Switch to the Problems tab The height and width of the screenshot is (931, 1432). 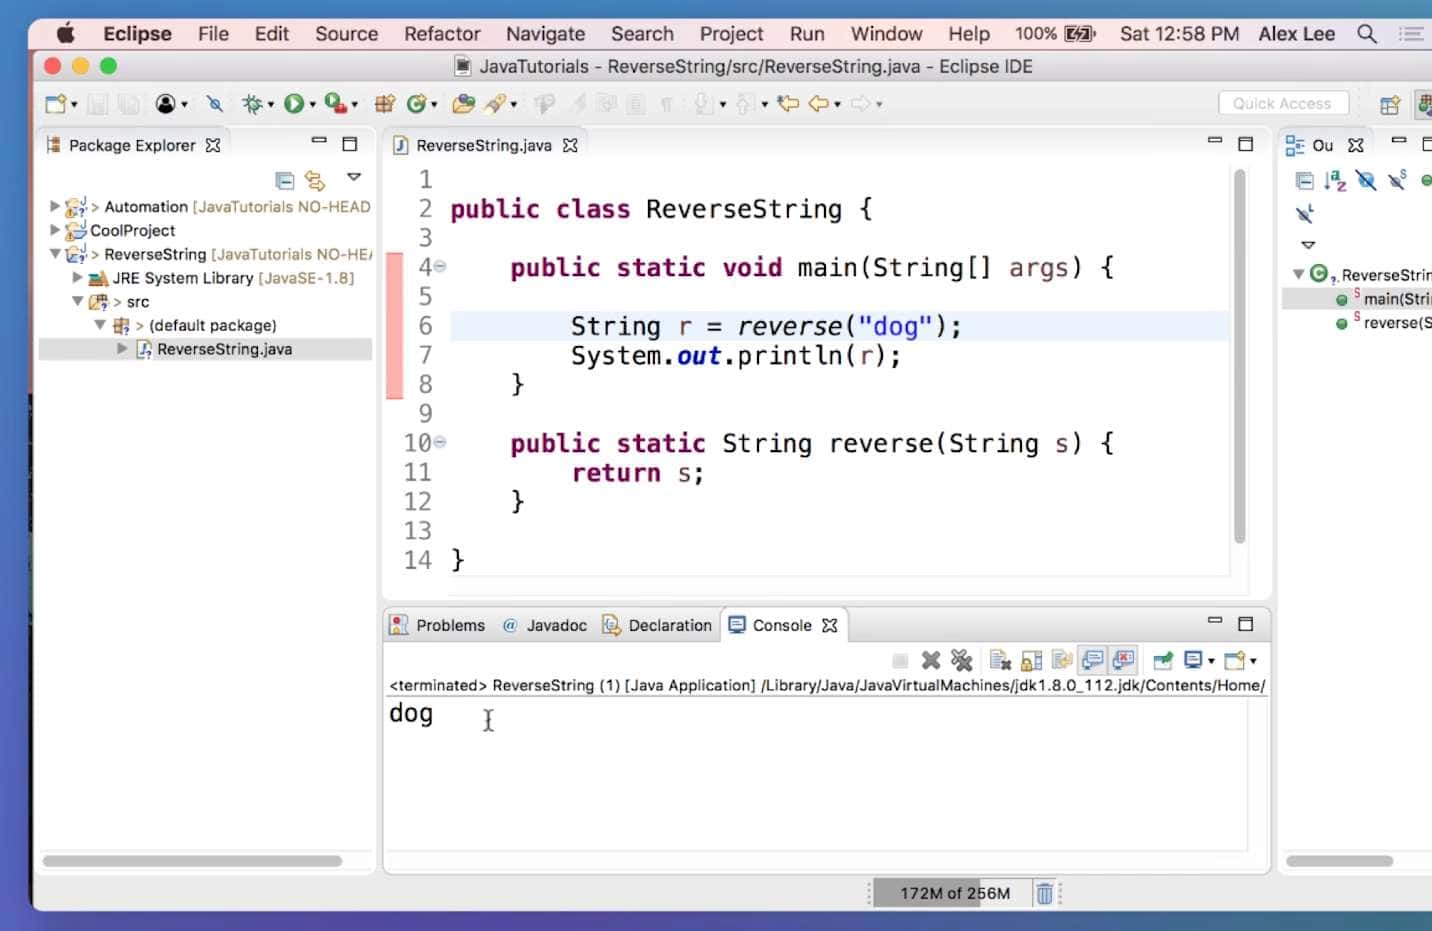click(449, 625)
